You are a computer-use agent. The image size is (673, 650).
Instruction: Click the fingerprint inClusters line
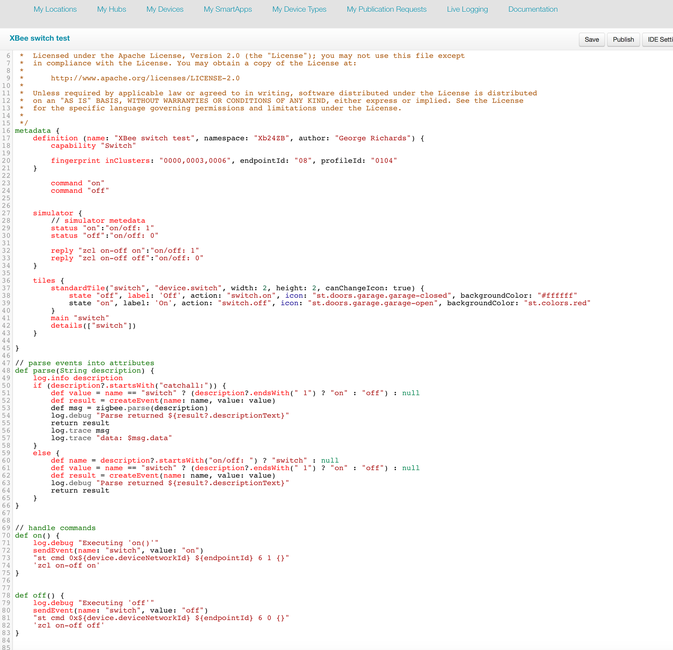tap(224, 161)
